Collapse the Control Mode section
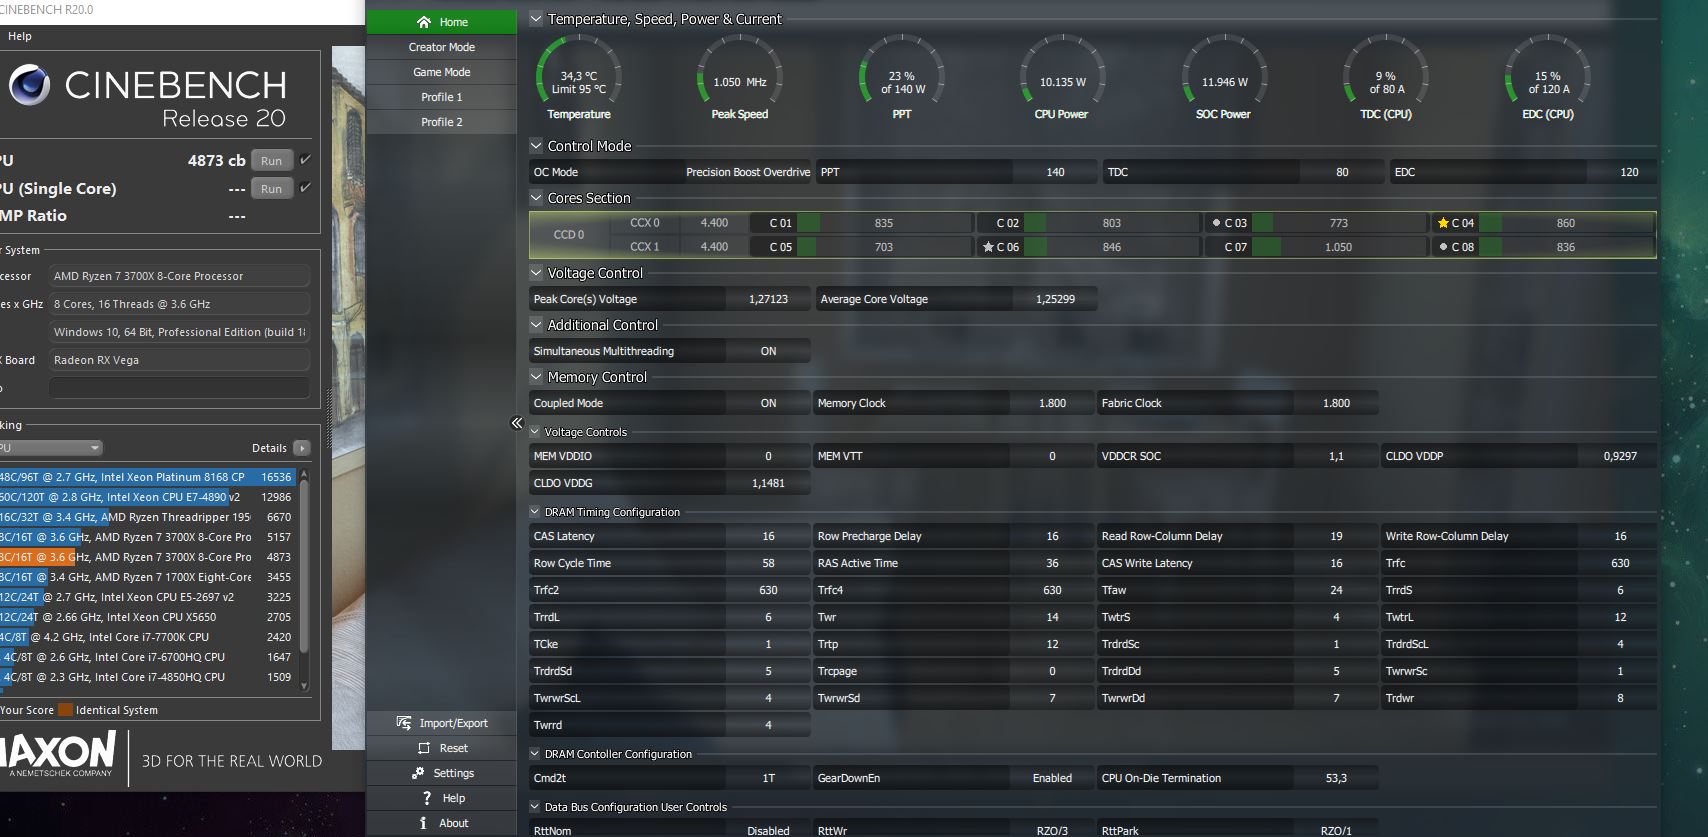Image resolution: width=1708 pixels, height=837 pixels. [x=536, y=146]
